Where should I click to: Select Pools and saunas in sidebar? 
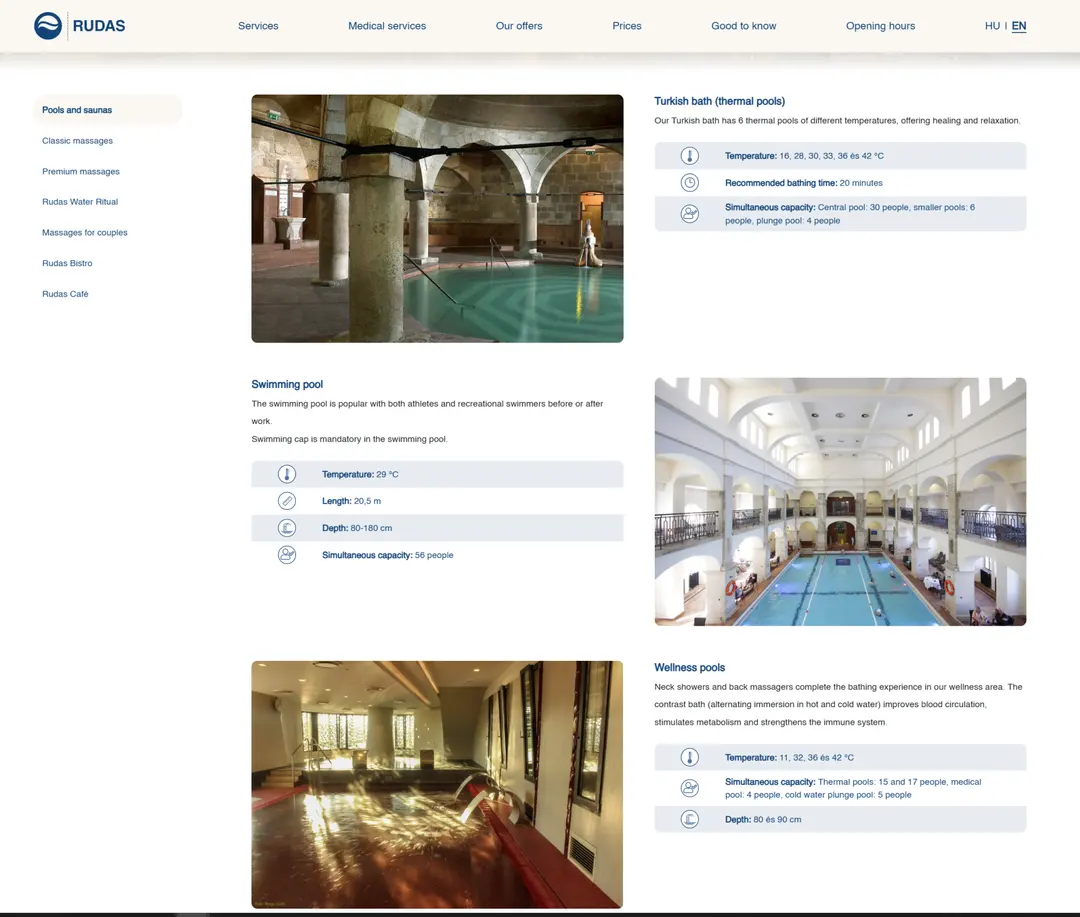coord(107,110)
